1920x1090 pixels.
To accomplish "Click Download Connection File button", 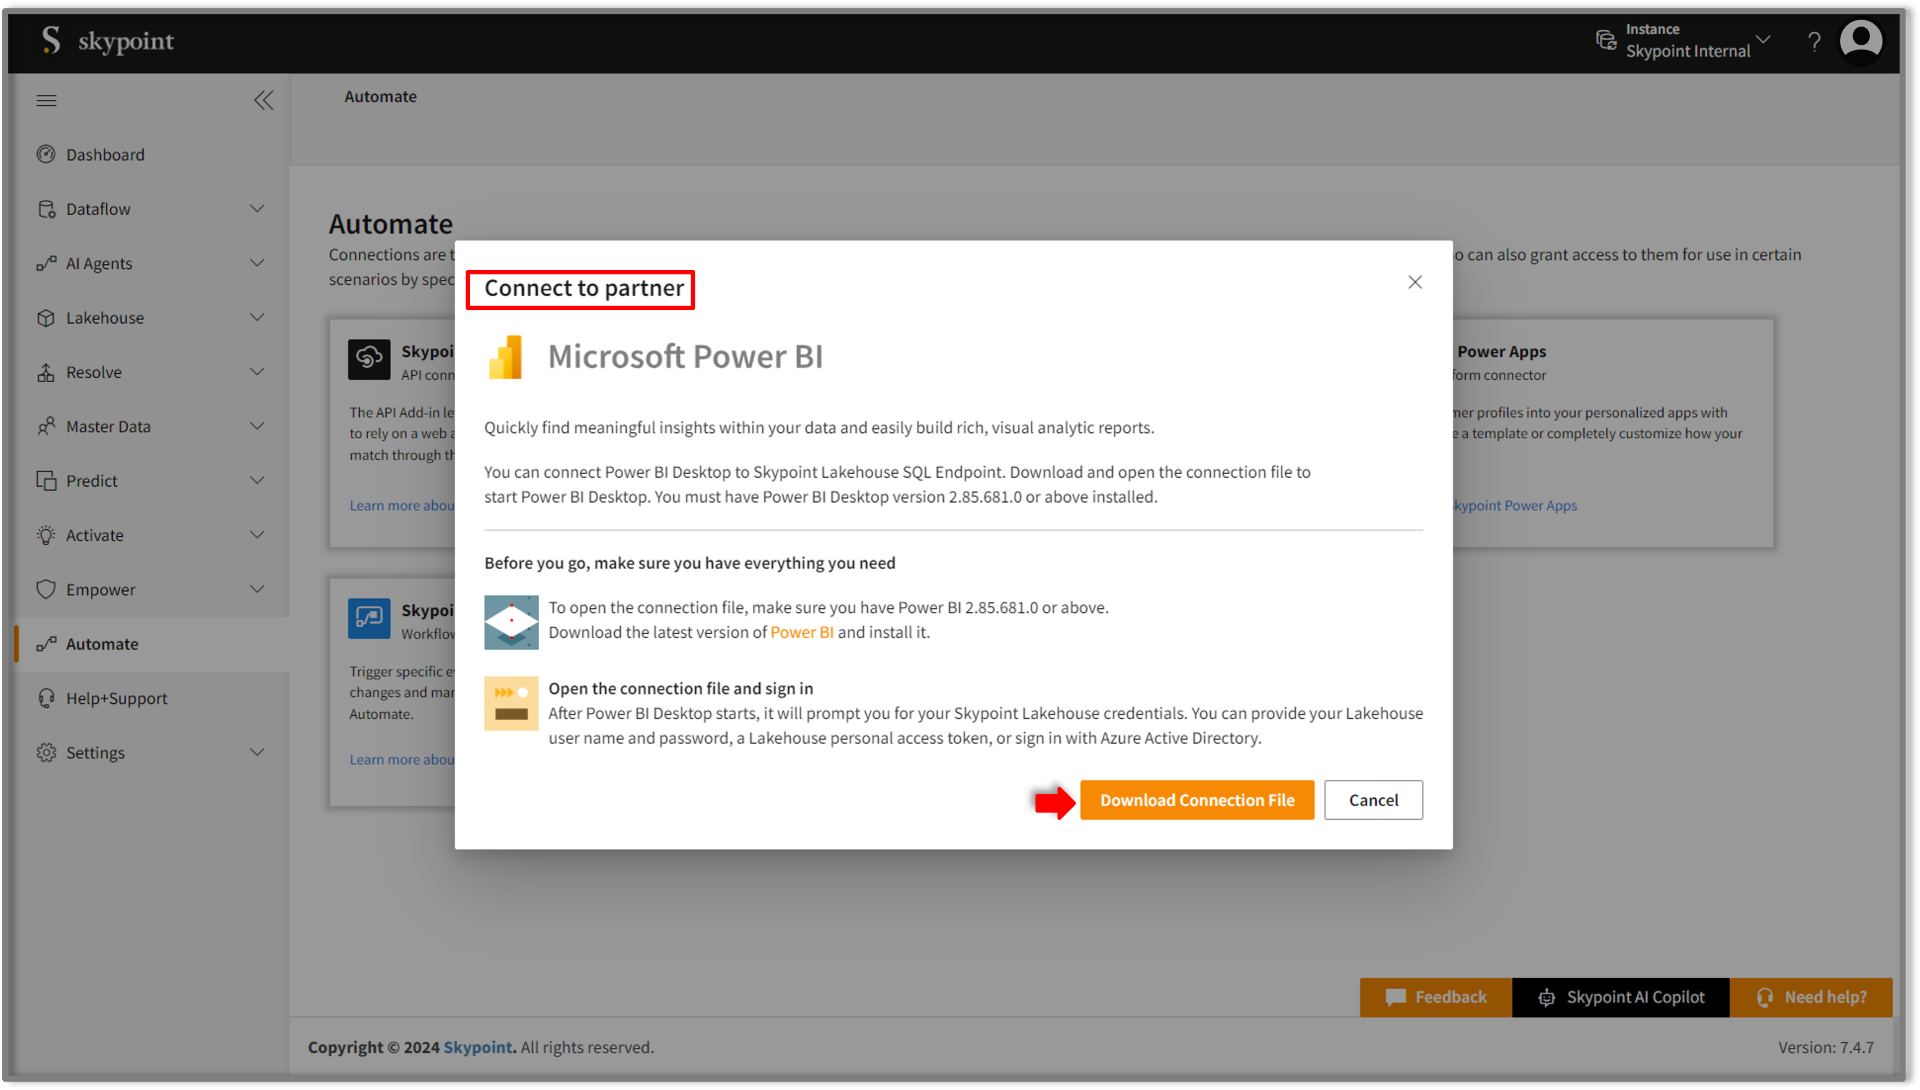I will click(x=1196, y=800).
